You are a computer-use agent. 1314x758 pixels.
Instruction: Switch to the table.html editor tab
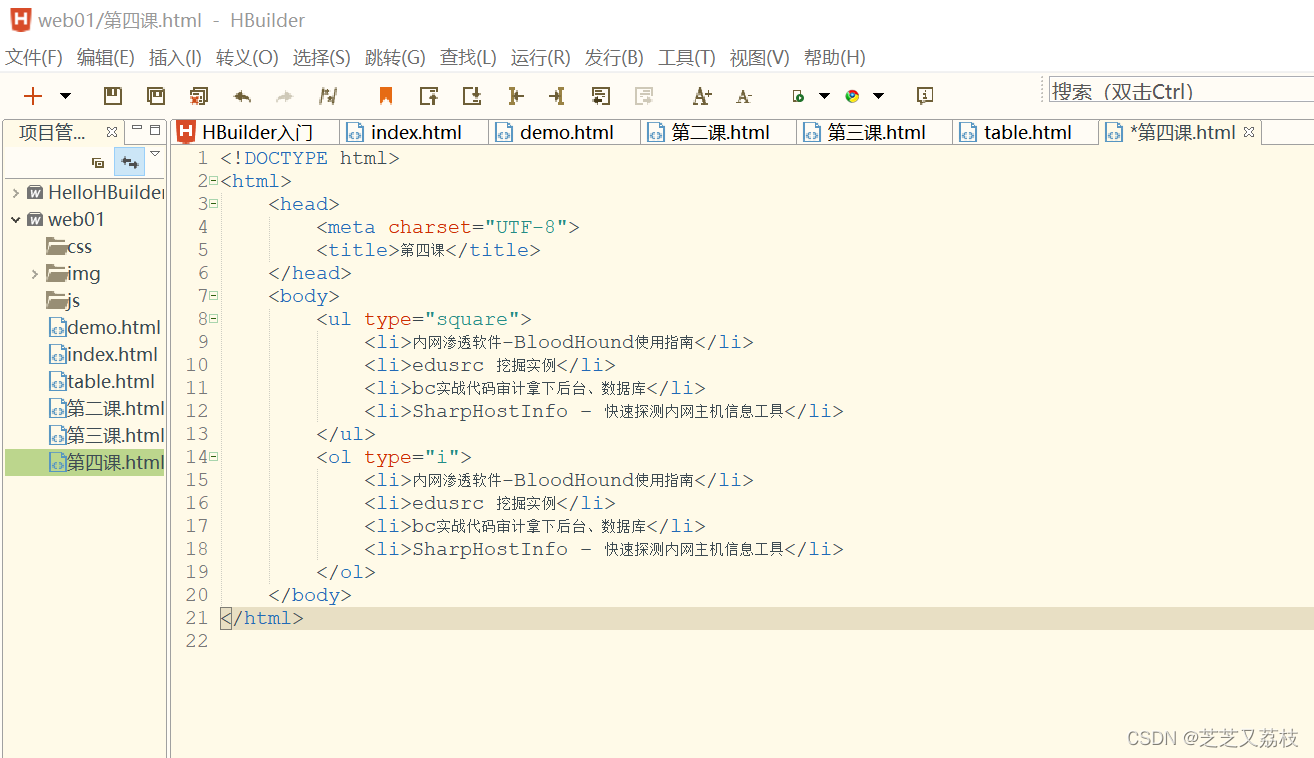(x=1026, y=132)
